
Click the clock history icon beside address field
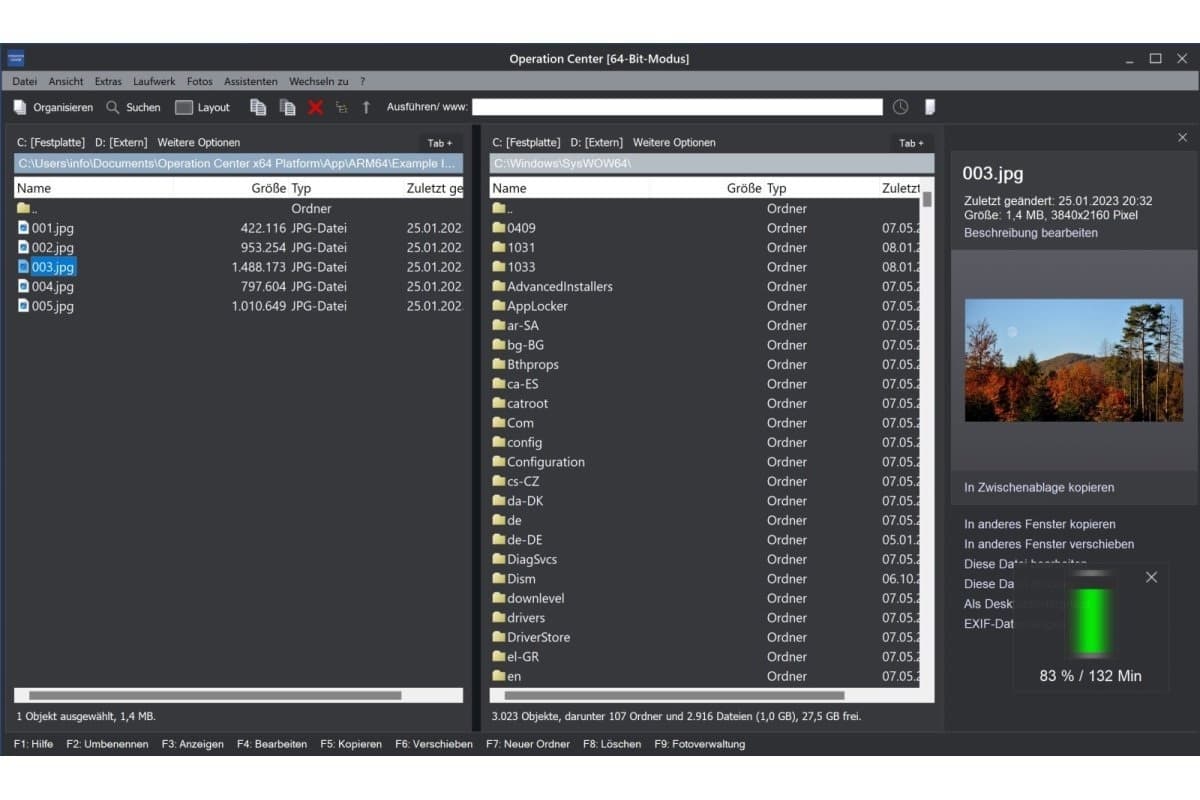click(900, 107)
